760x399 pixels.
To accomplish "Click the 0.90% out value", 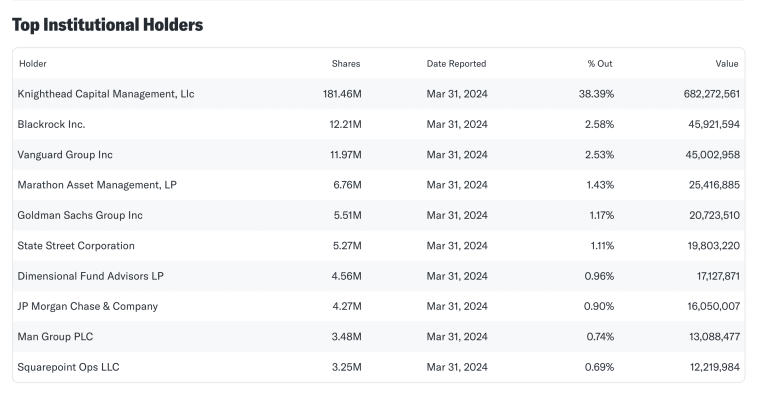I will coord(599,306).
